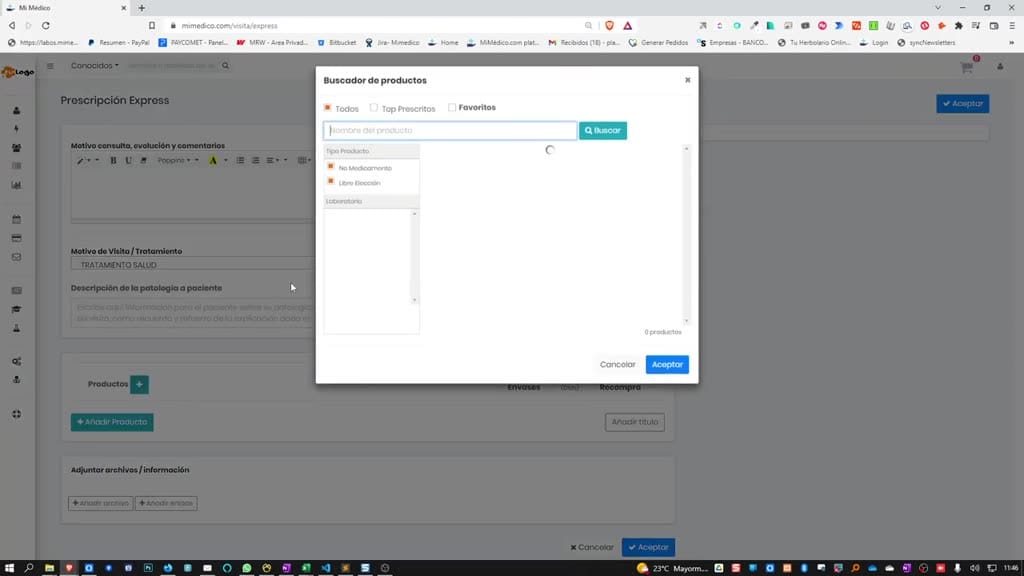The height and width of the screenshot is (576, 1024).
Task: Open the calendar sidebar icon
Action: (16, 219)
